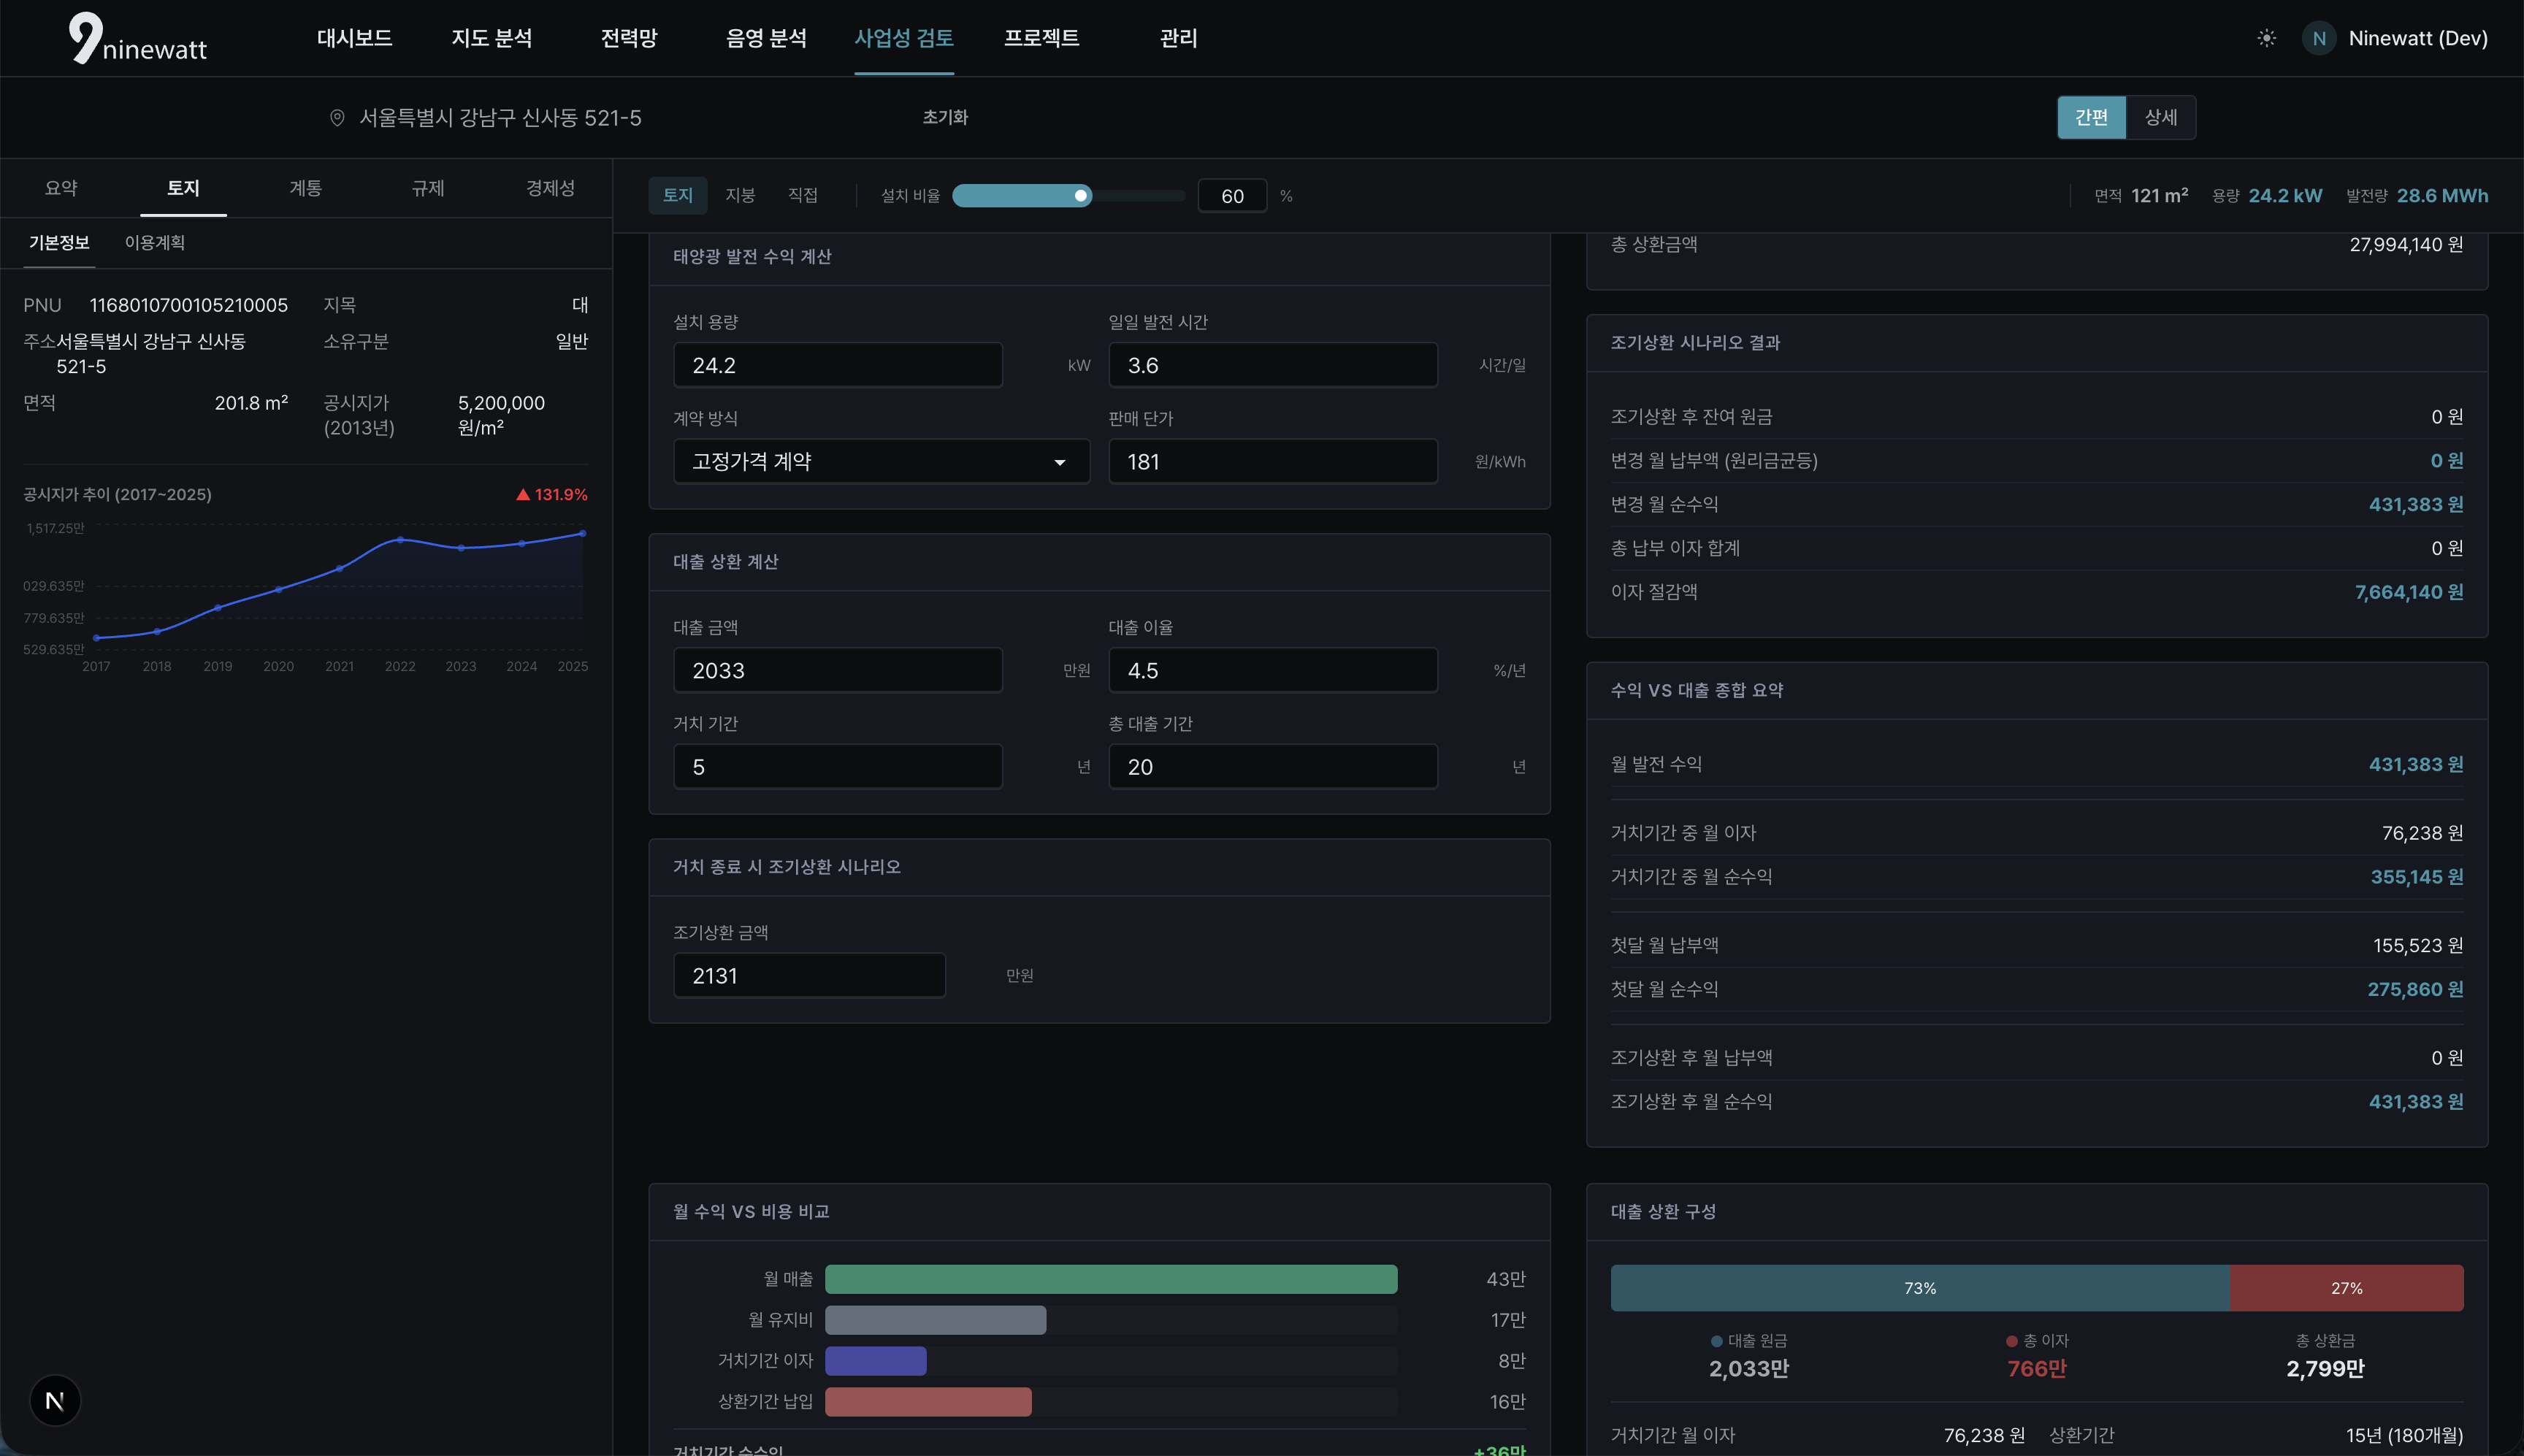Open the 대시보드 menu
The width and height of the screenshot is (2524, 1456).
[x=354, y=38]
